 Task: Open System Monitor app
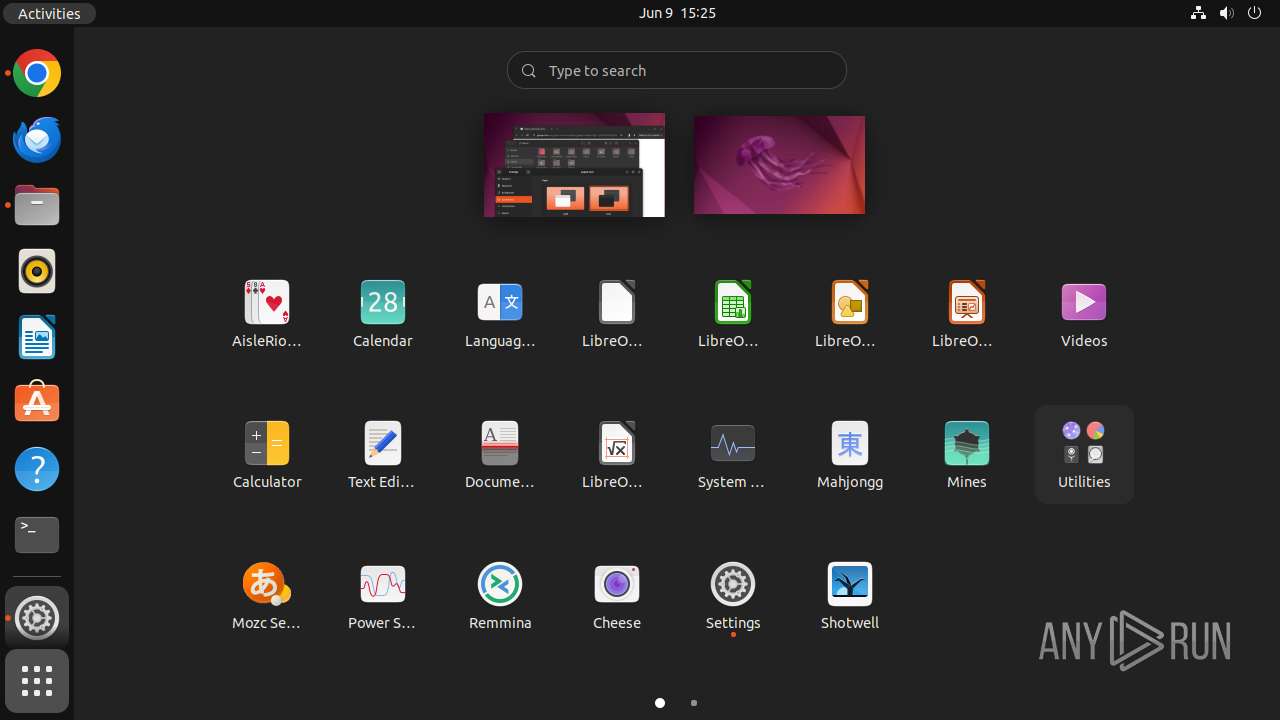coord(733,455)
